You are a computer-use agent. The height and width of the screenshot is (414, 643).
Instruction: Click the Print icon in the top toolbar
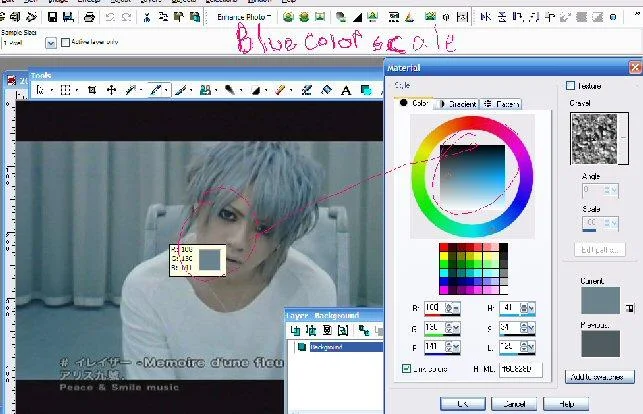89,17
